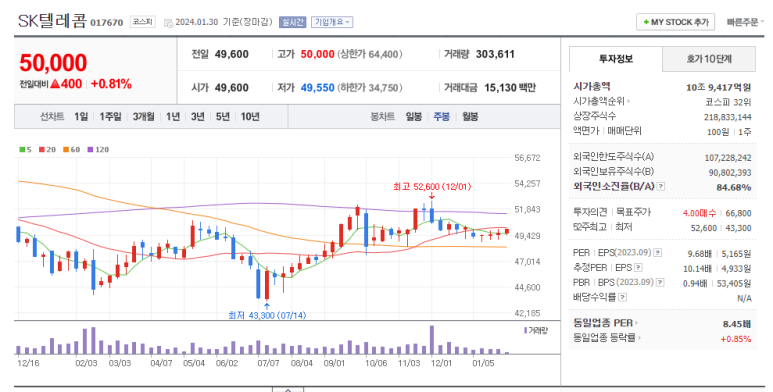
Task: Click help icon next to EPS(2023.09)
Action: tap(657, 252)
